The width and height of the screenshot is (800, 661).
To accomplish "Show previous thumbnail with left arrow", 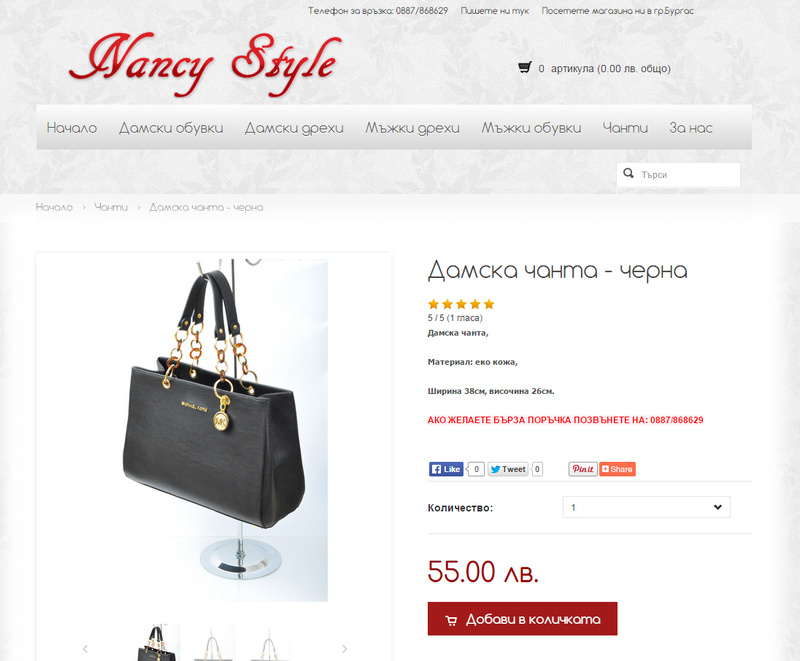I will point(85,649).
